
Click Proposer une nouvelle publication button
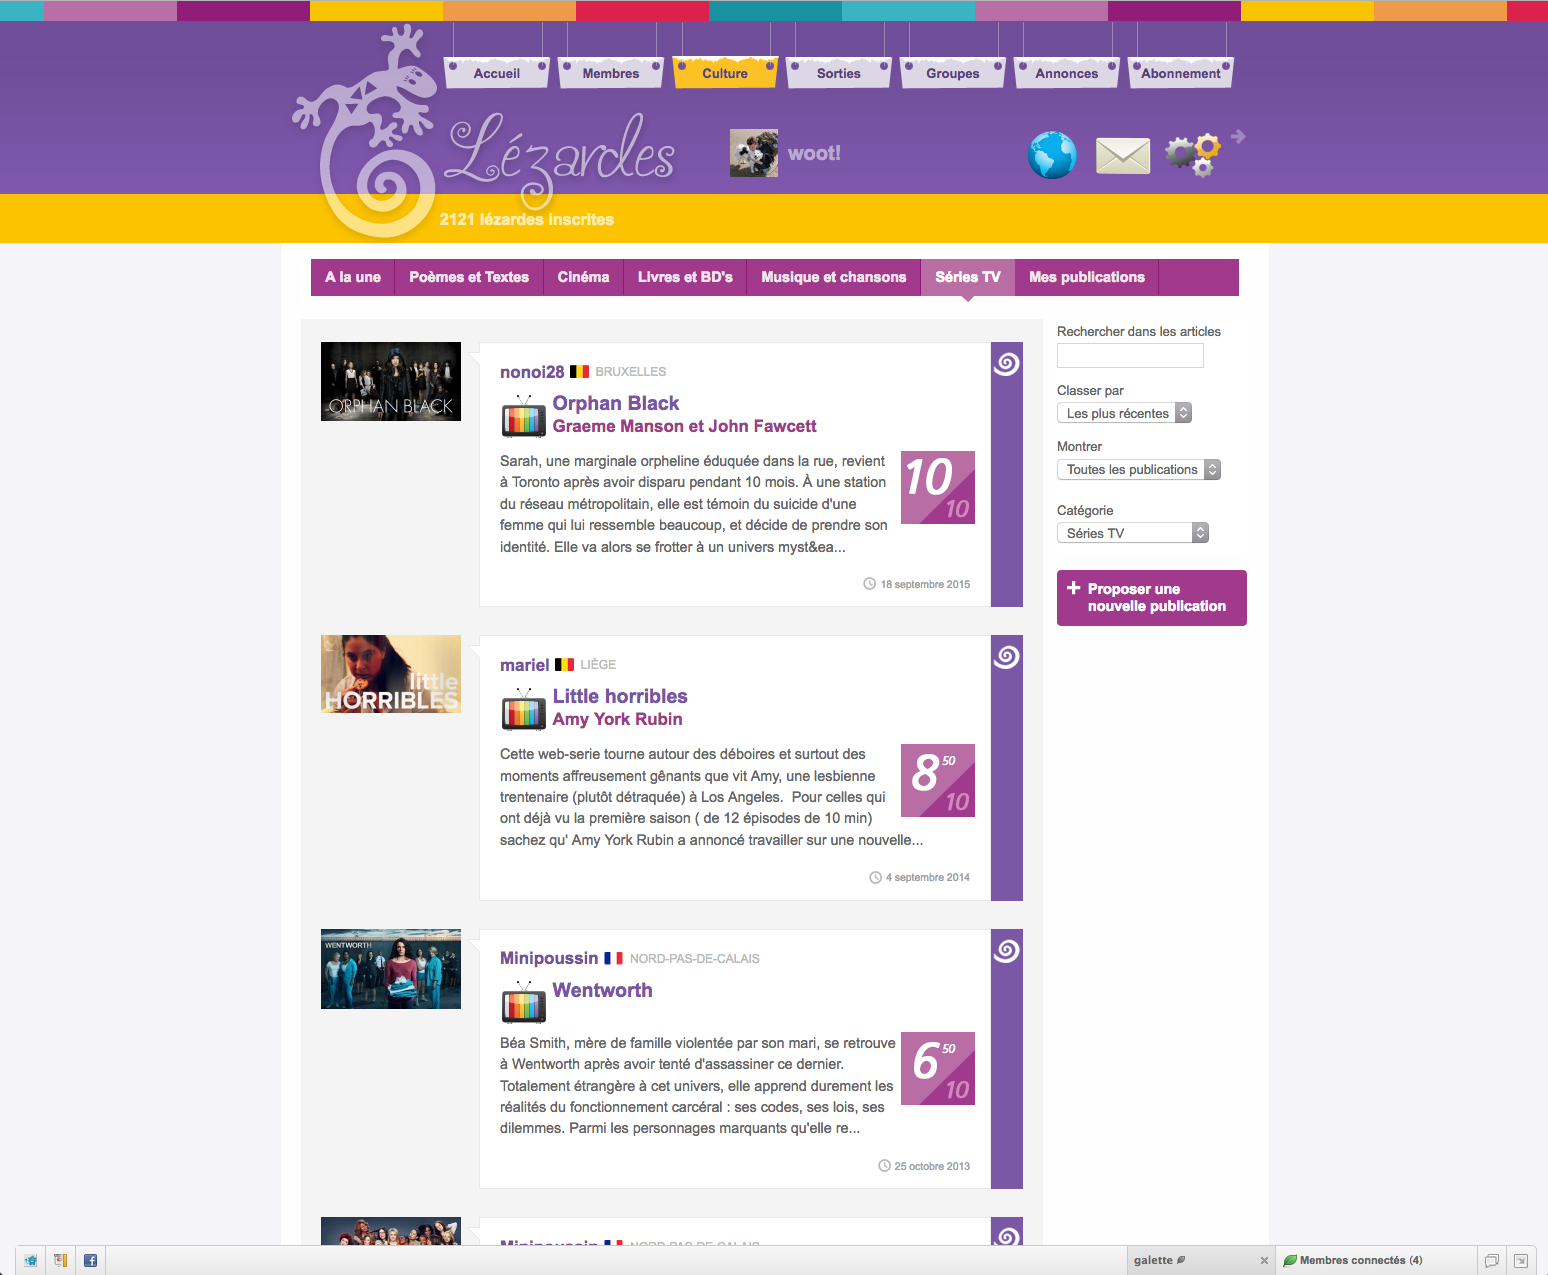point(1152,598)
